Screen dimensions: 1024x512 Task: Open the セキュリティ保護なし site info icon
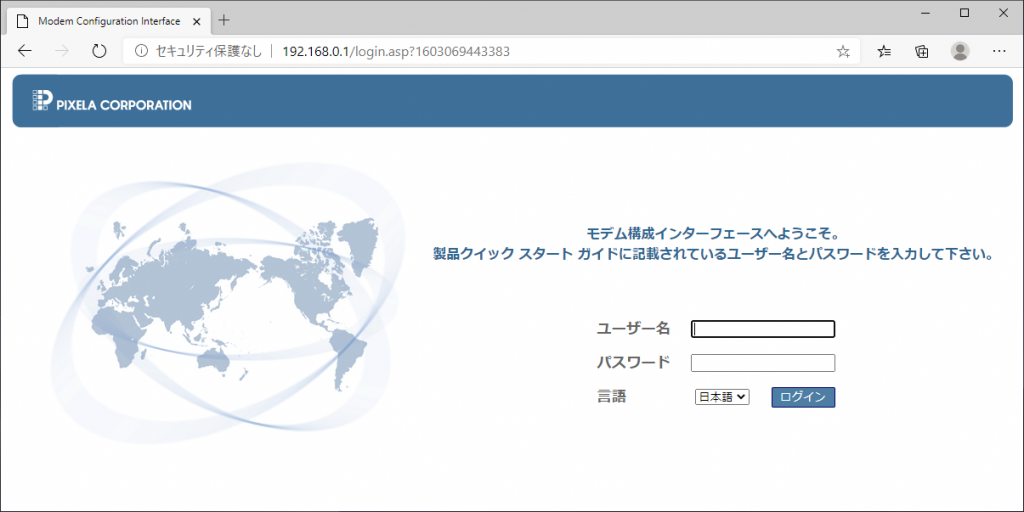(x=141, y=51)
